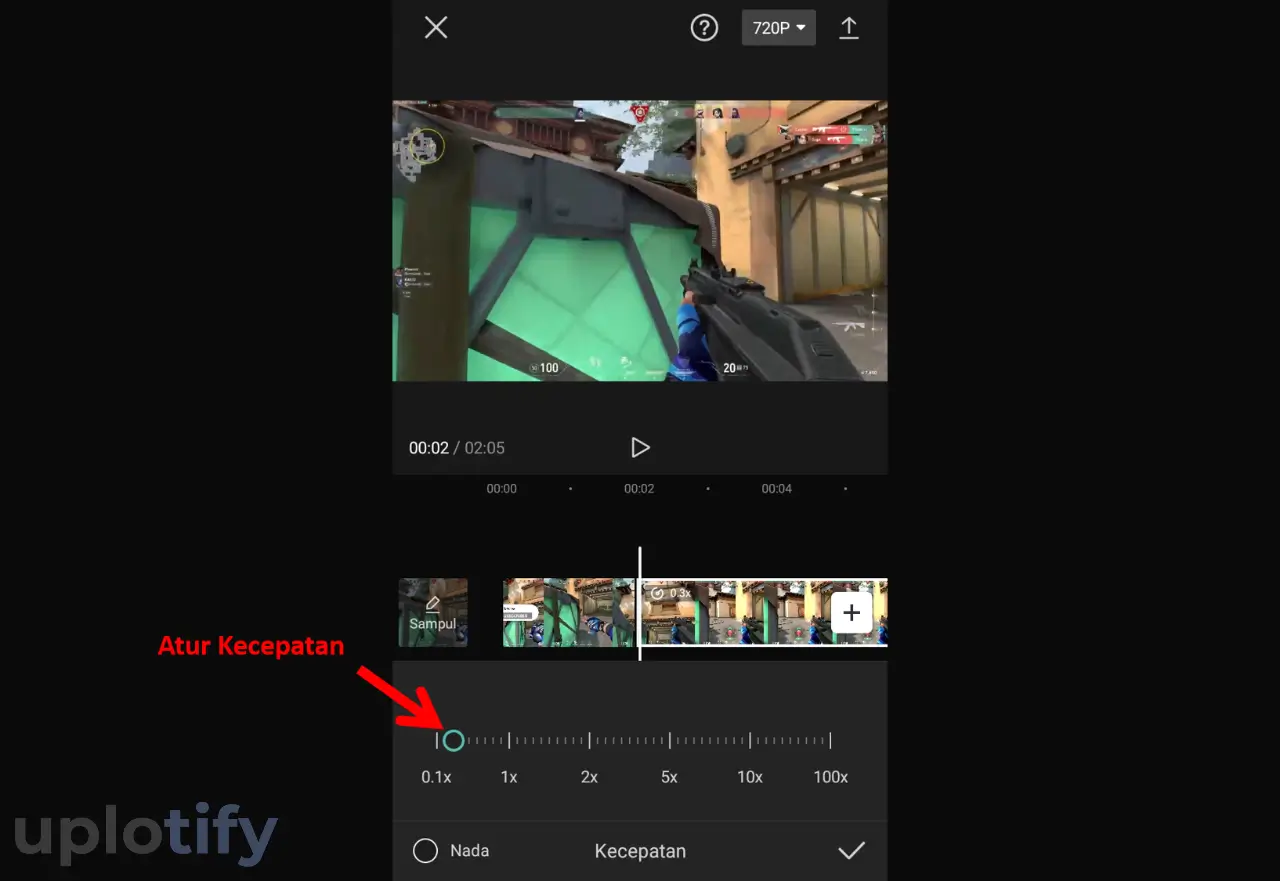Click the 00:00 timeline ruler mark
This screenshot has width=1280, height=881.
point(502,489)
